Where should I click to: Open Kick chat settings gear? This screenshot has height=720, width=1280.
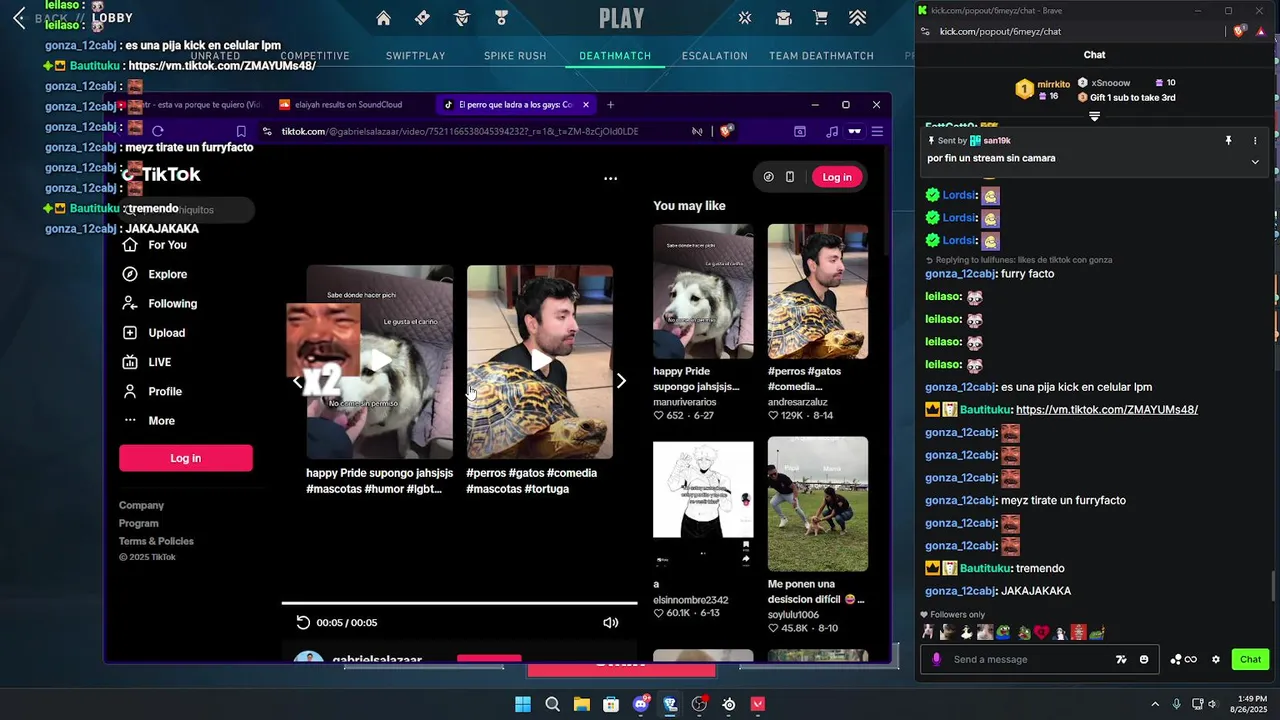(x=1216, y=659)
